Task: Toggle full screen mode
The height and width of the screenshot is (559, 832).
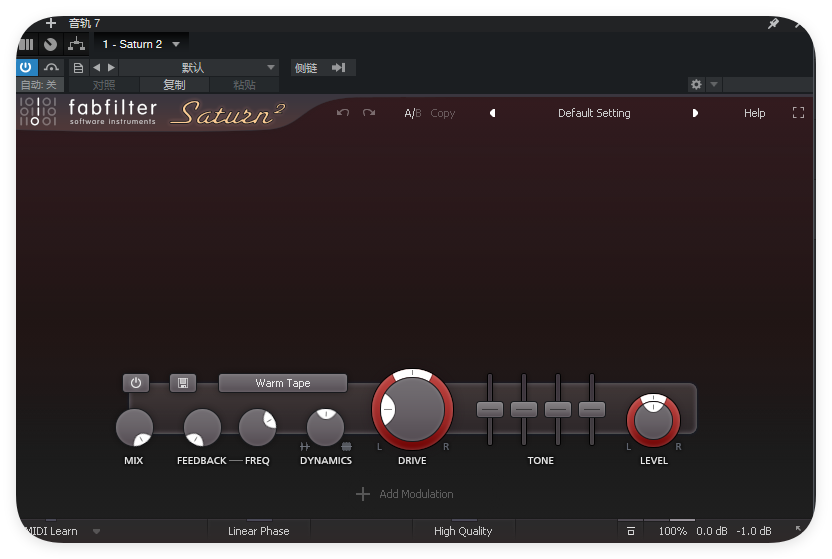Action: point(798,112)
